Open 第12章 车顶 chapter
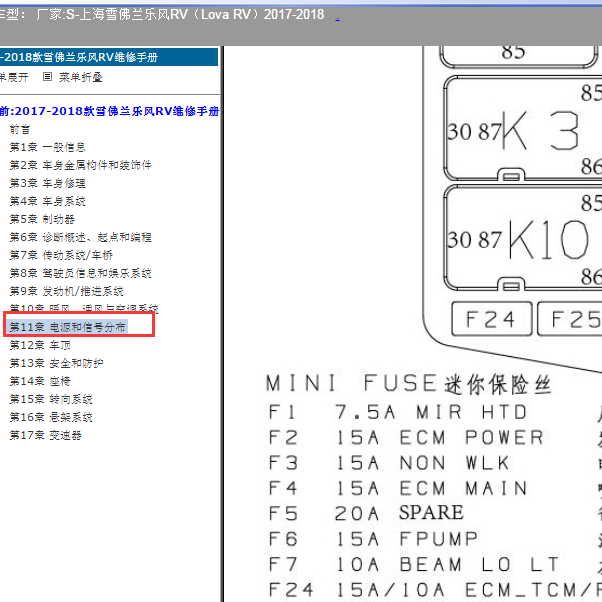 pyautogui.click(x=40, y=345)
